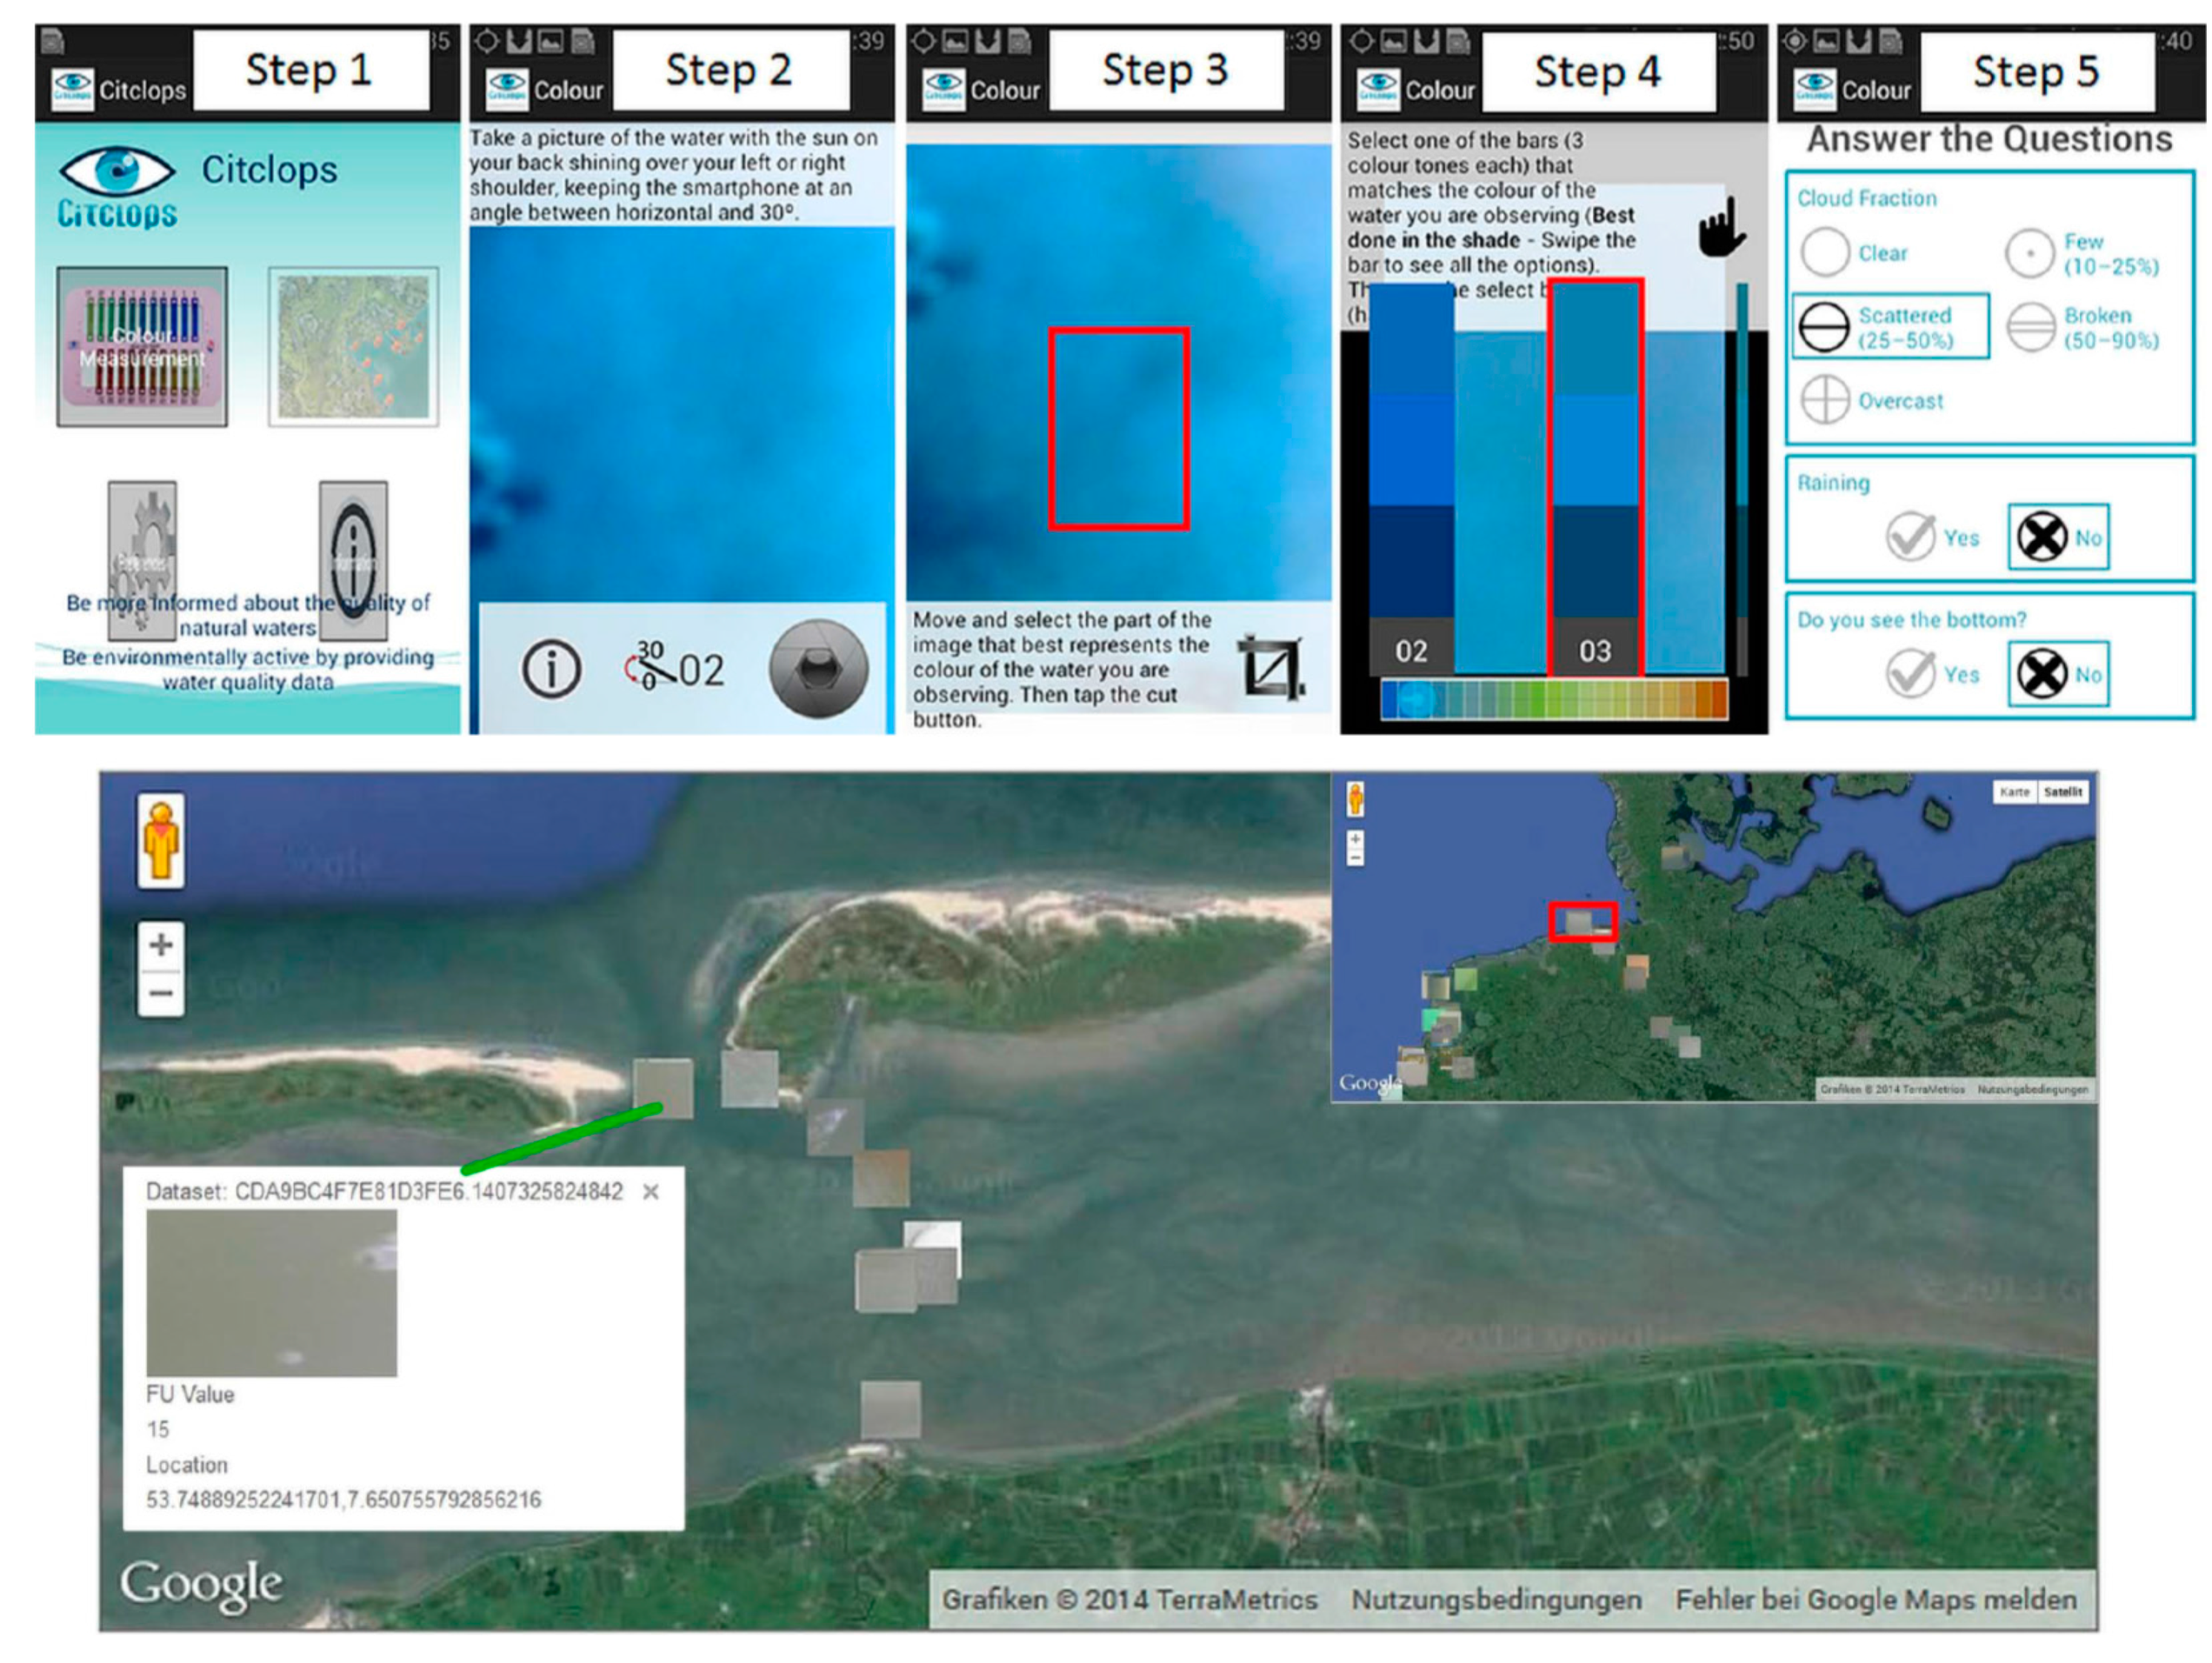This screenshot has height=1663, width=2212.
Task: Open the Nutzungsbedingungen link
Action: click(1496, 1600)
